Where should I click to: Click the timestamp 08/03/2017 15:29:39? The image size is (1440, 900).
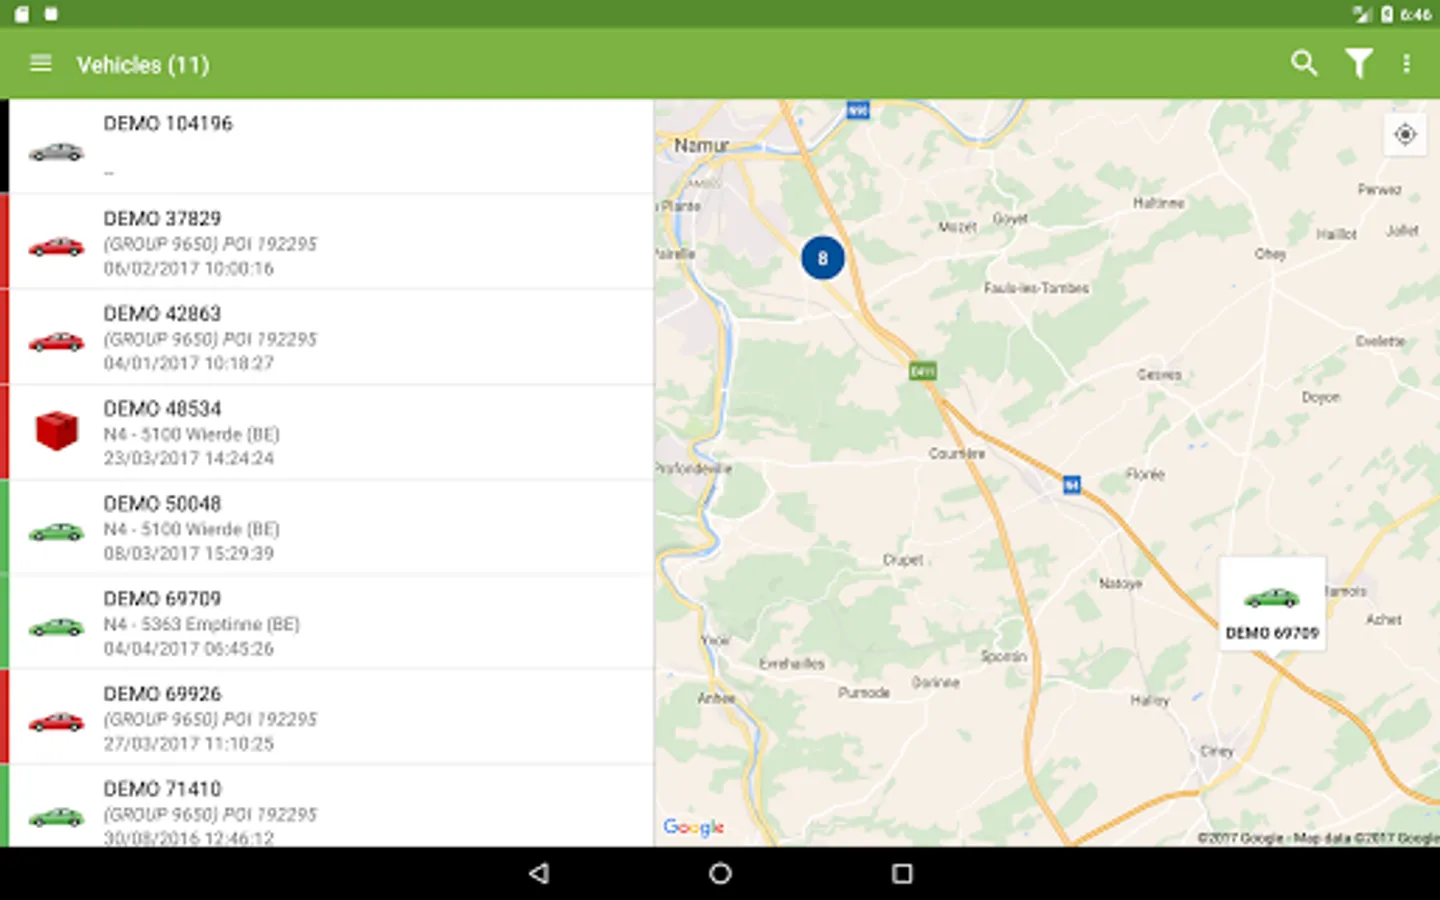point(188,553)
